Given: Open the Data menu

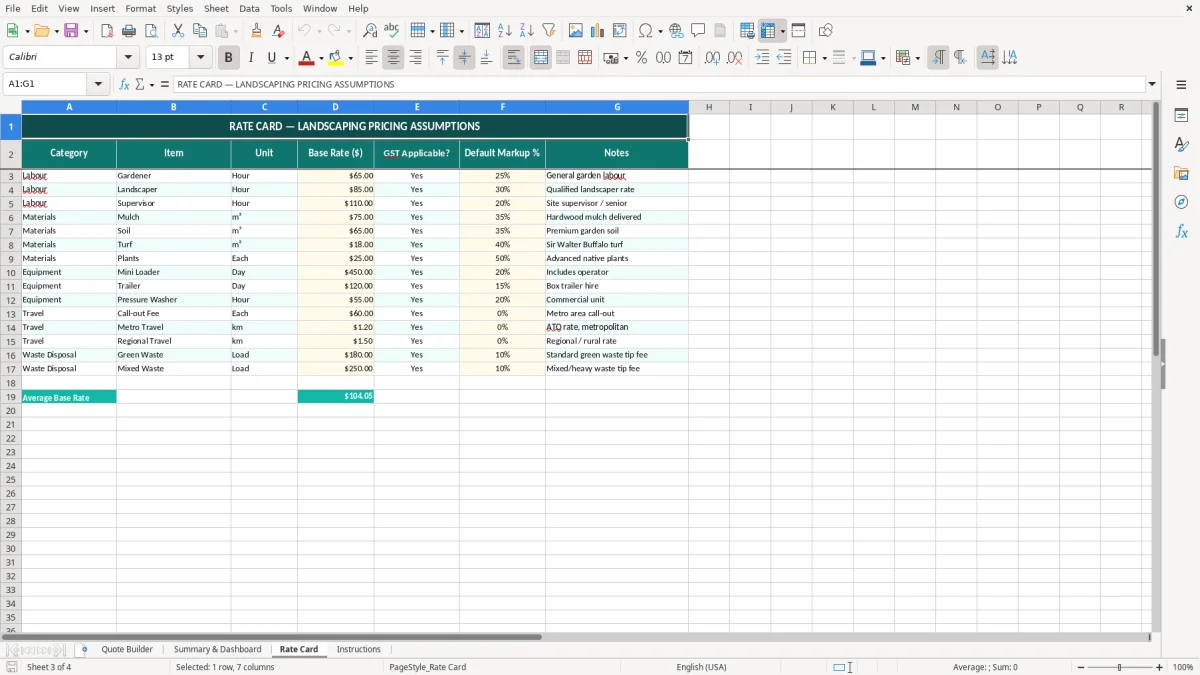Looking at the screenshot, I should point(249,8).
